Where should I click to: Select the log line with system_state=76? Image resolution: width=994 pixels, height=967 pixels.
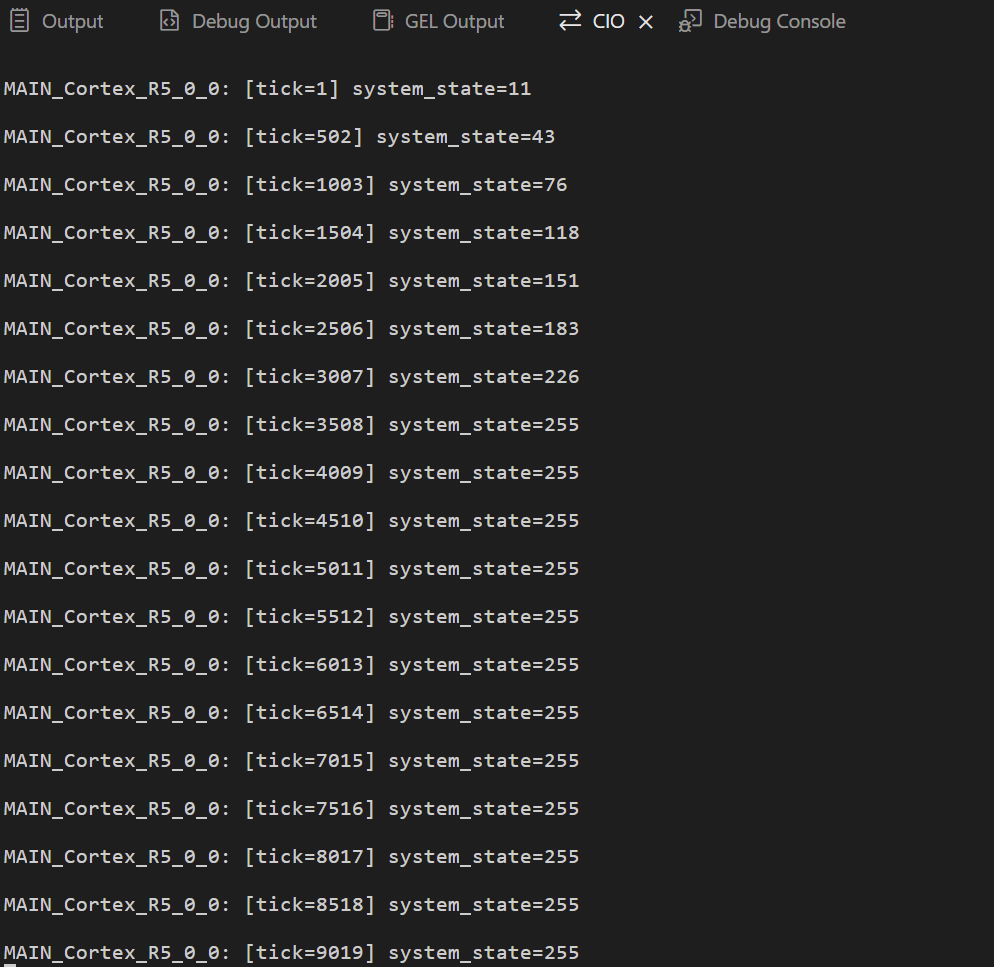click(x=285, y=185)
